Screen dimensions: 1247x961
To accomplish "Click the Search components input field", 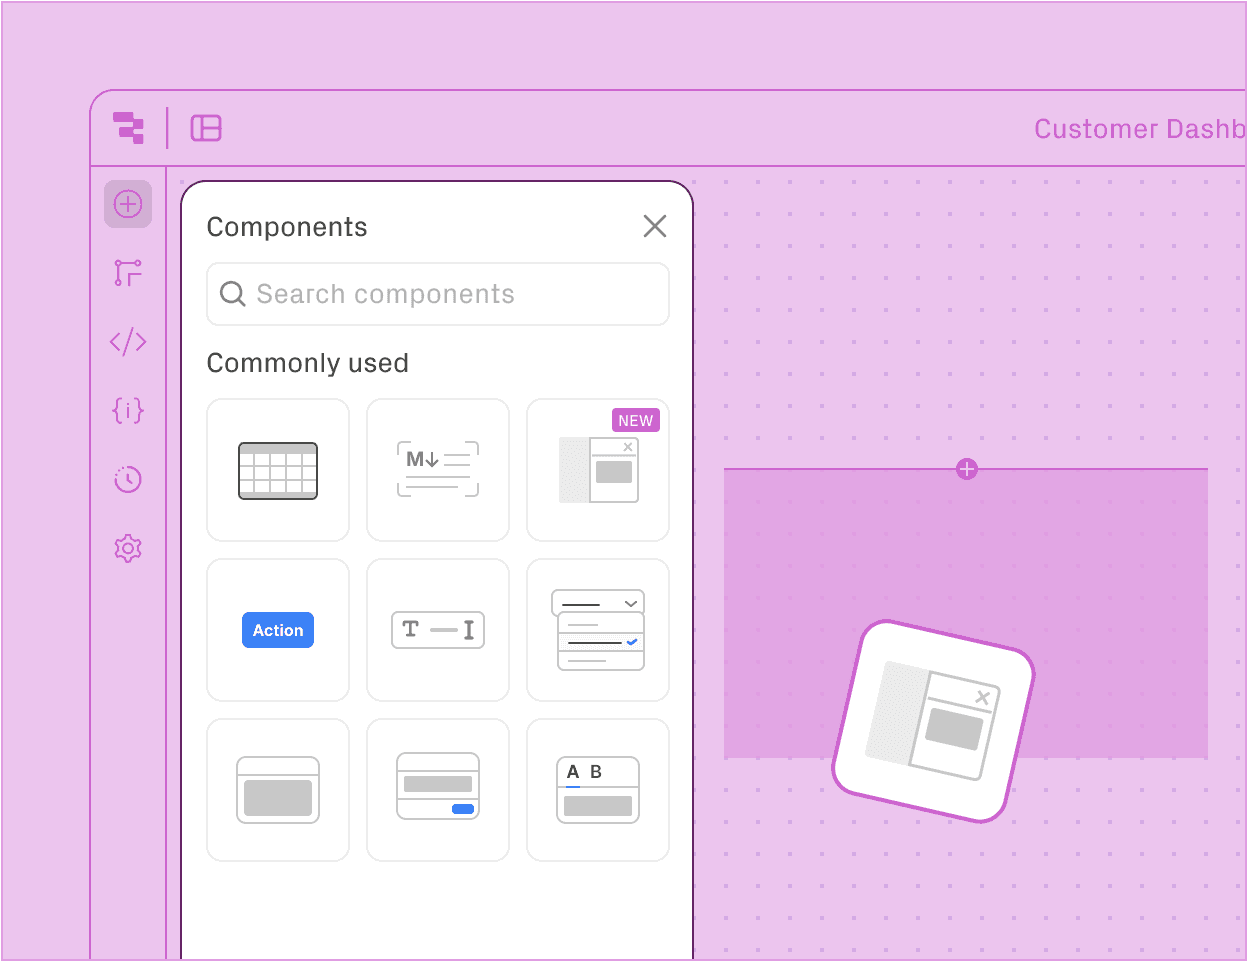I will coord(437,294).
